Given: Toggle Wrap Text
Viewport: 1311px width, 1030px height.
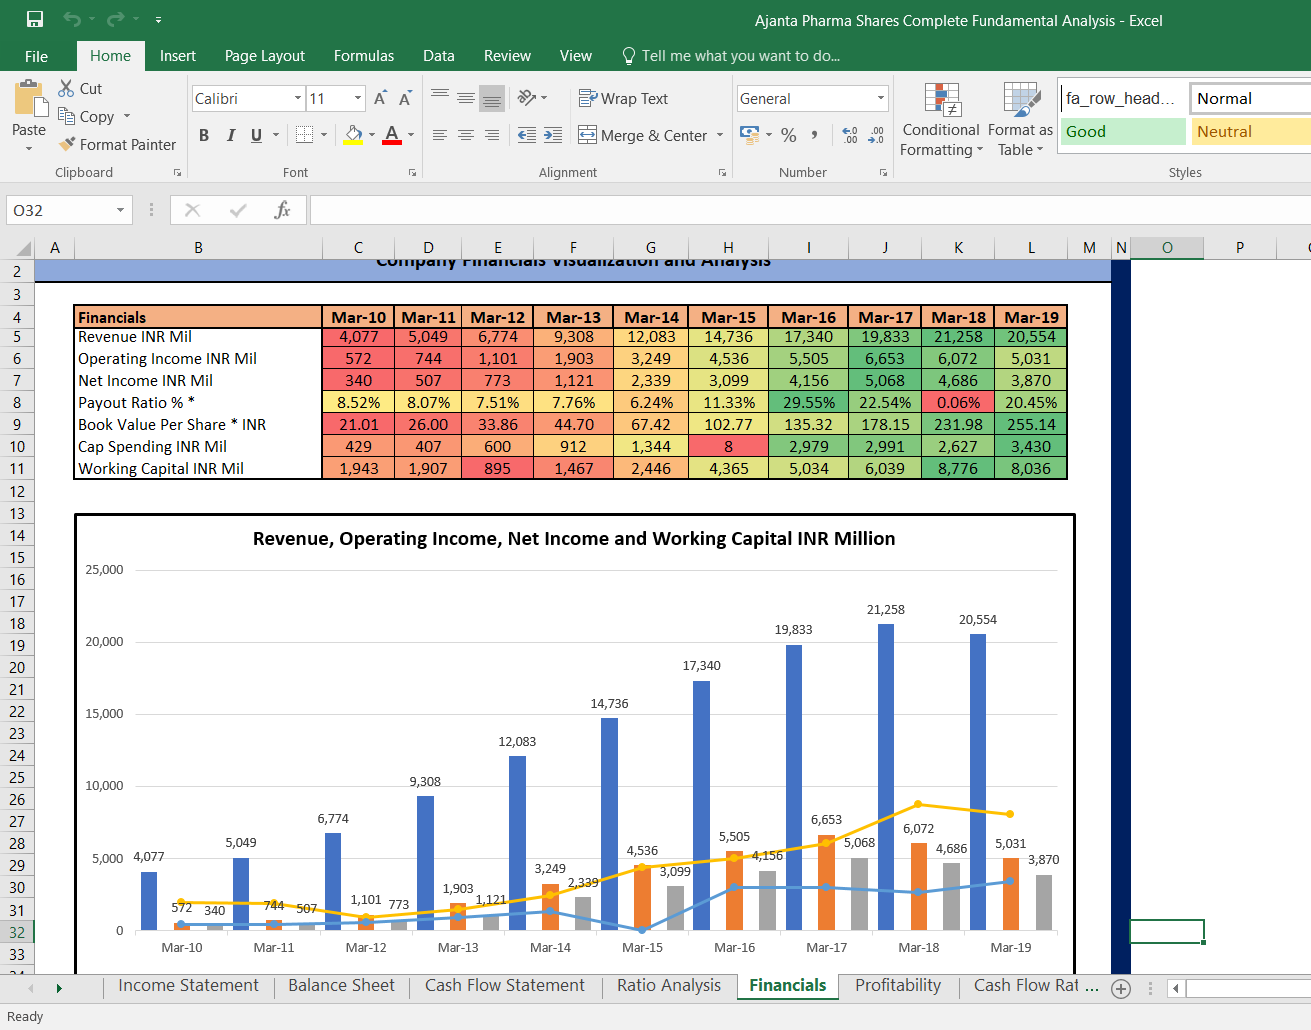Looking at the screenshot, I should [623, 98].
